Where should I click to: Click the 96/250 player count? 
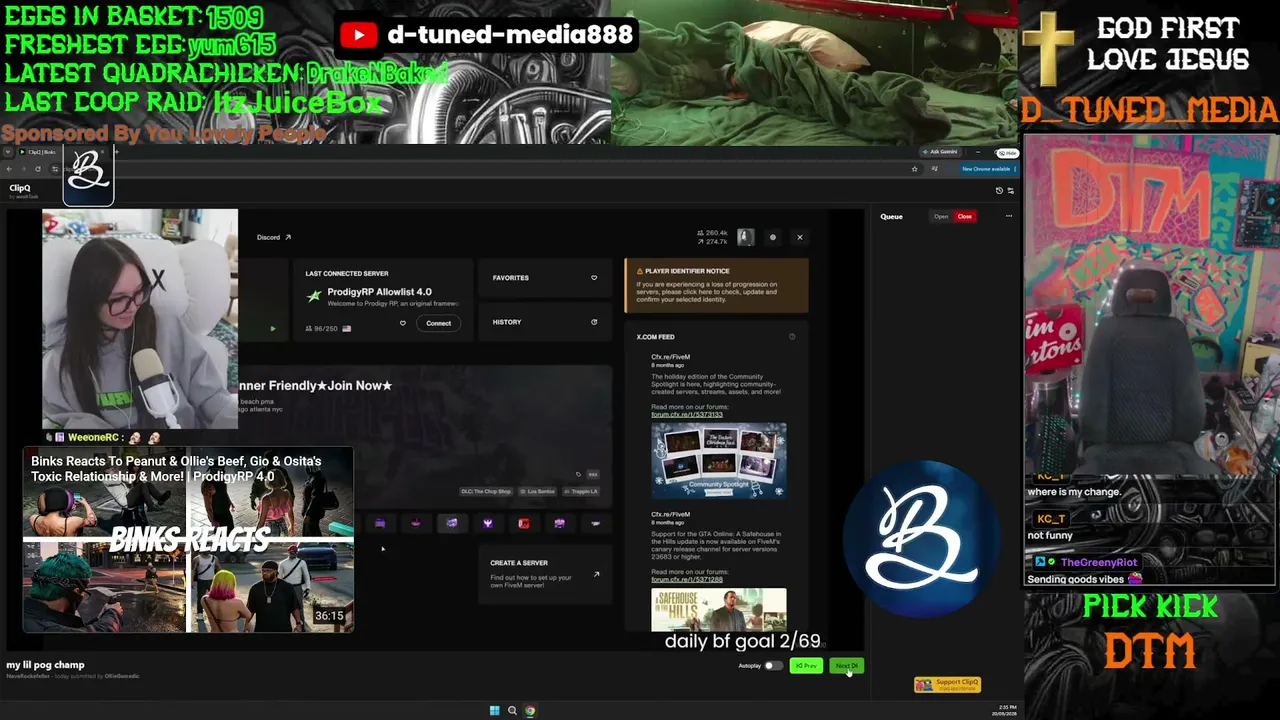pyautogui.click(x=322, y=328)
